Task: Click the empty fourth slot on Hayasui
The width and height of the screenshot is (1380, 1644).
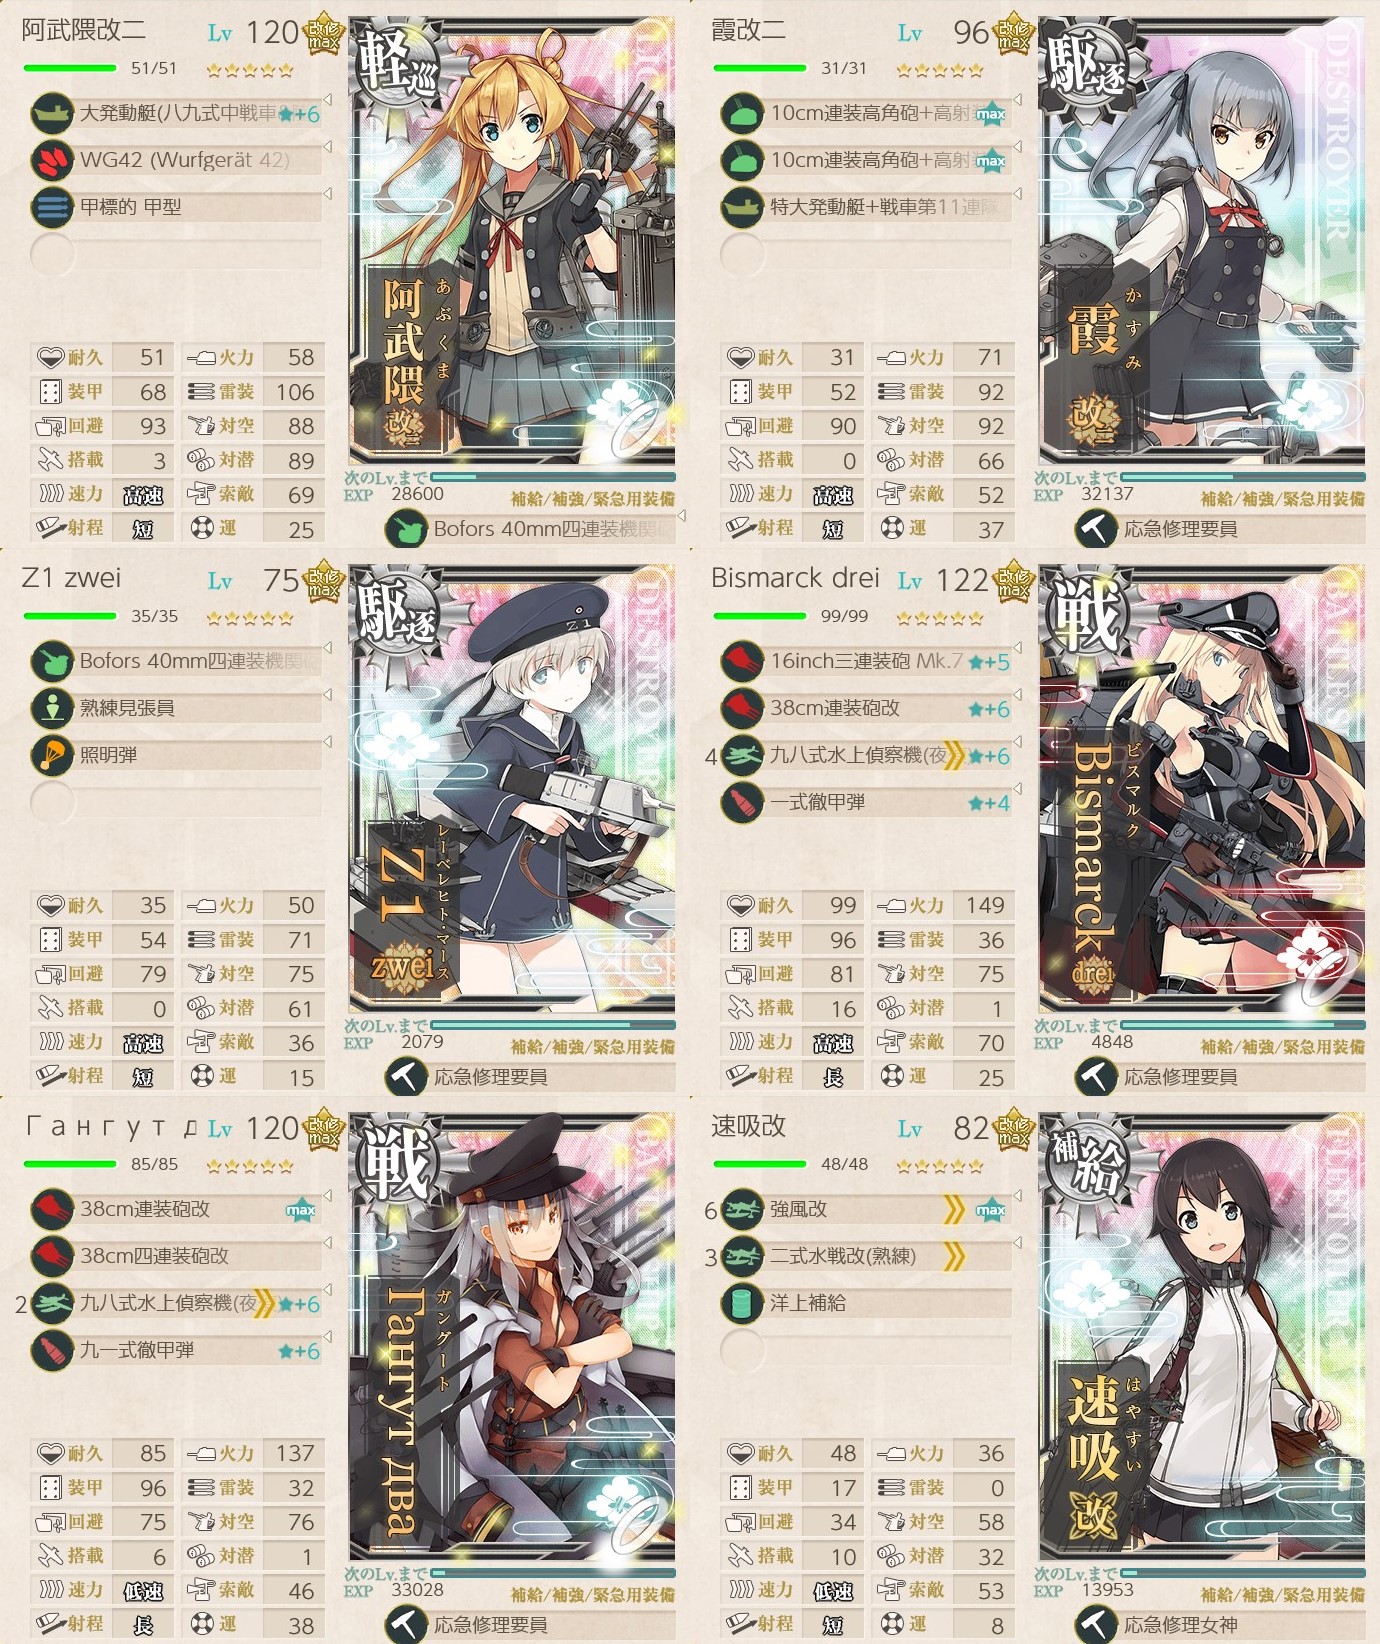Action: 867,1350
